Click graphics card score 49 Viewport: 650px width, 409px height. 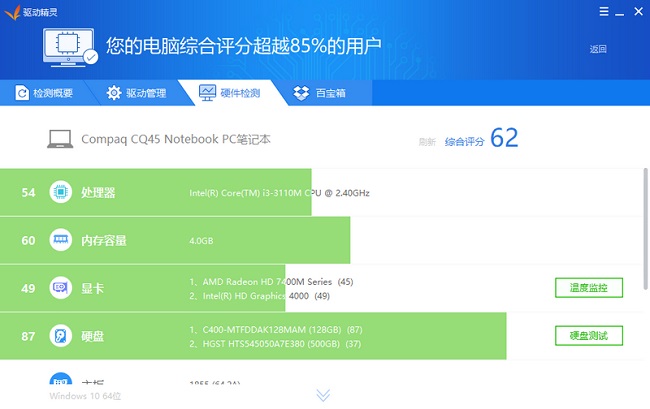(x=28, y=288)
